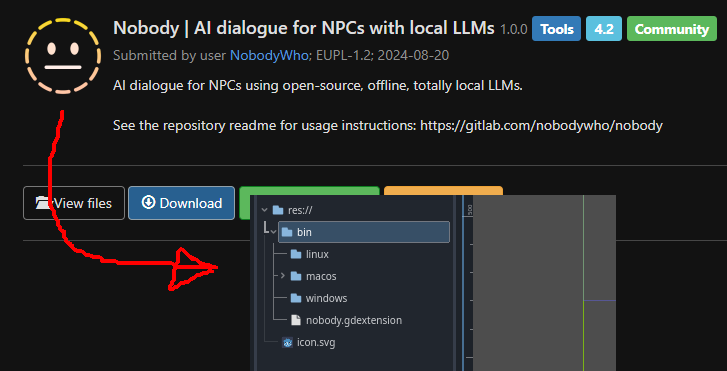Click the 1.0.0 version number text
The image size is (727, 371).
click(514, 30)
